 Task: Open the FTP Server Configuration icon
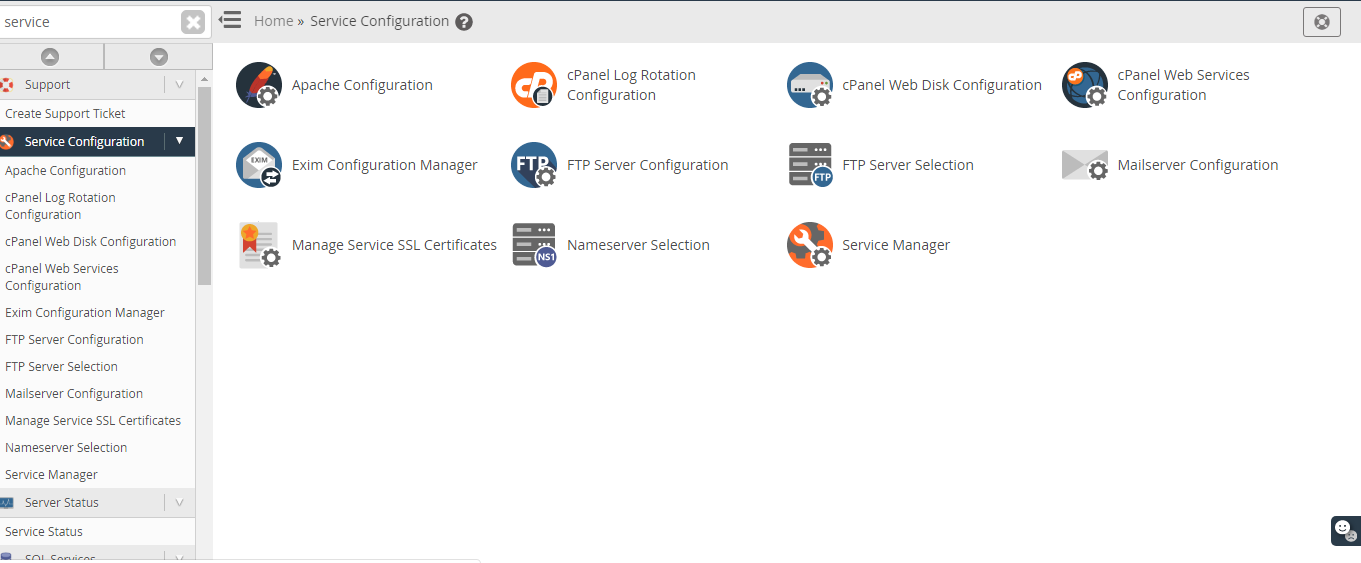point(534,165)
